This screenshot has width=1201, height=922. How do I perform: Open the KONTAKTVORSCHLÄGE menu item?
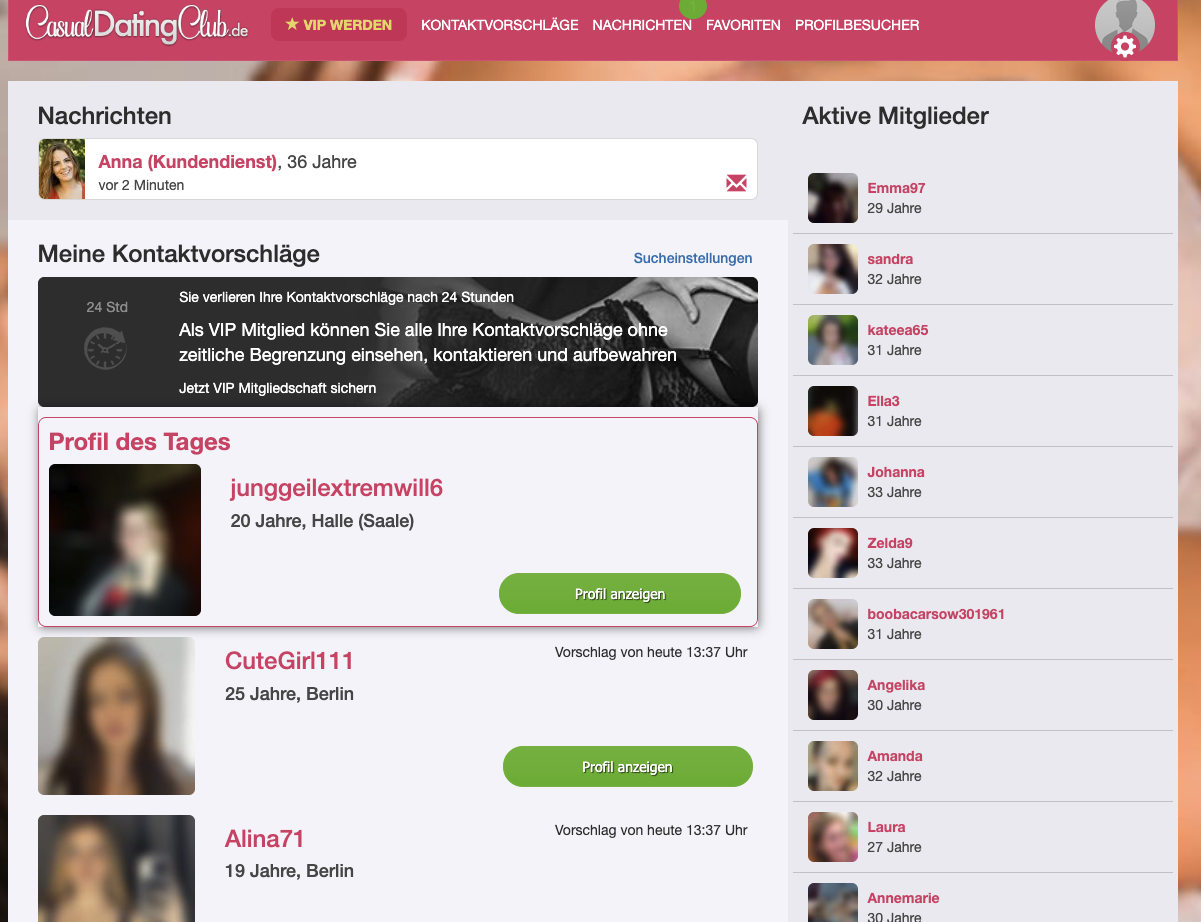point(500,25)
